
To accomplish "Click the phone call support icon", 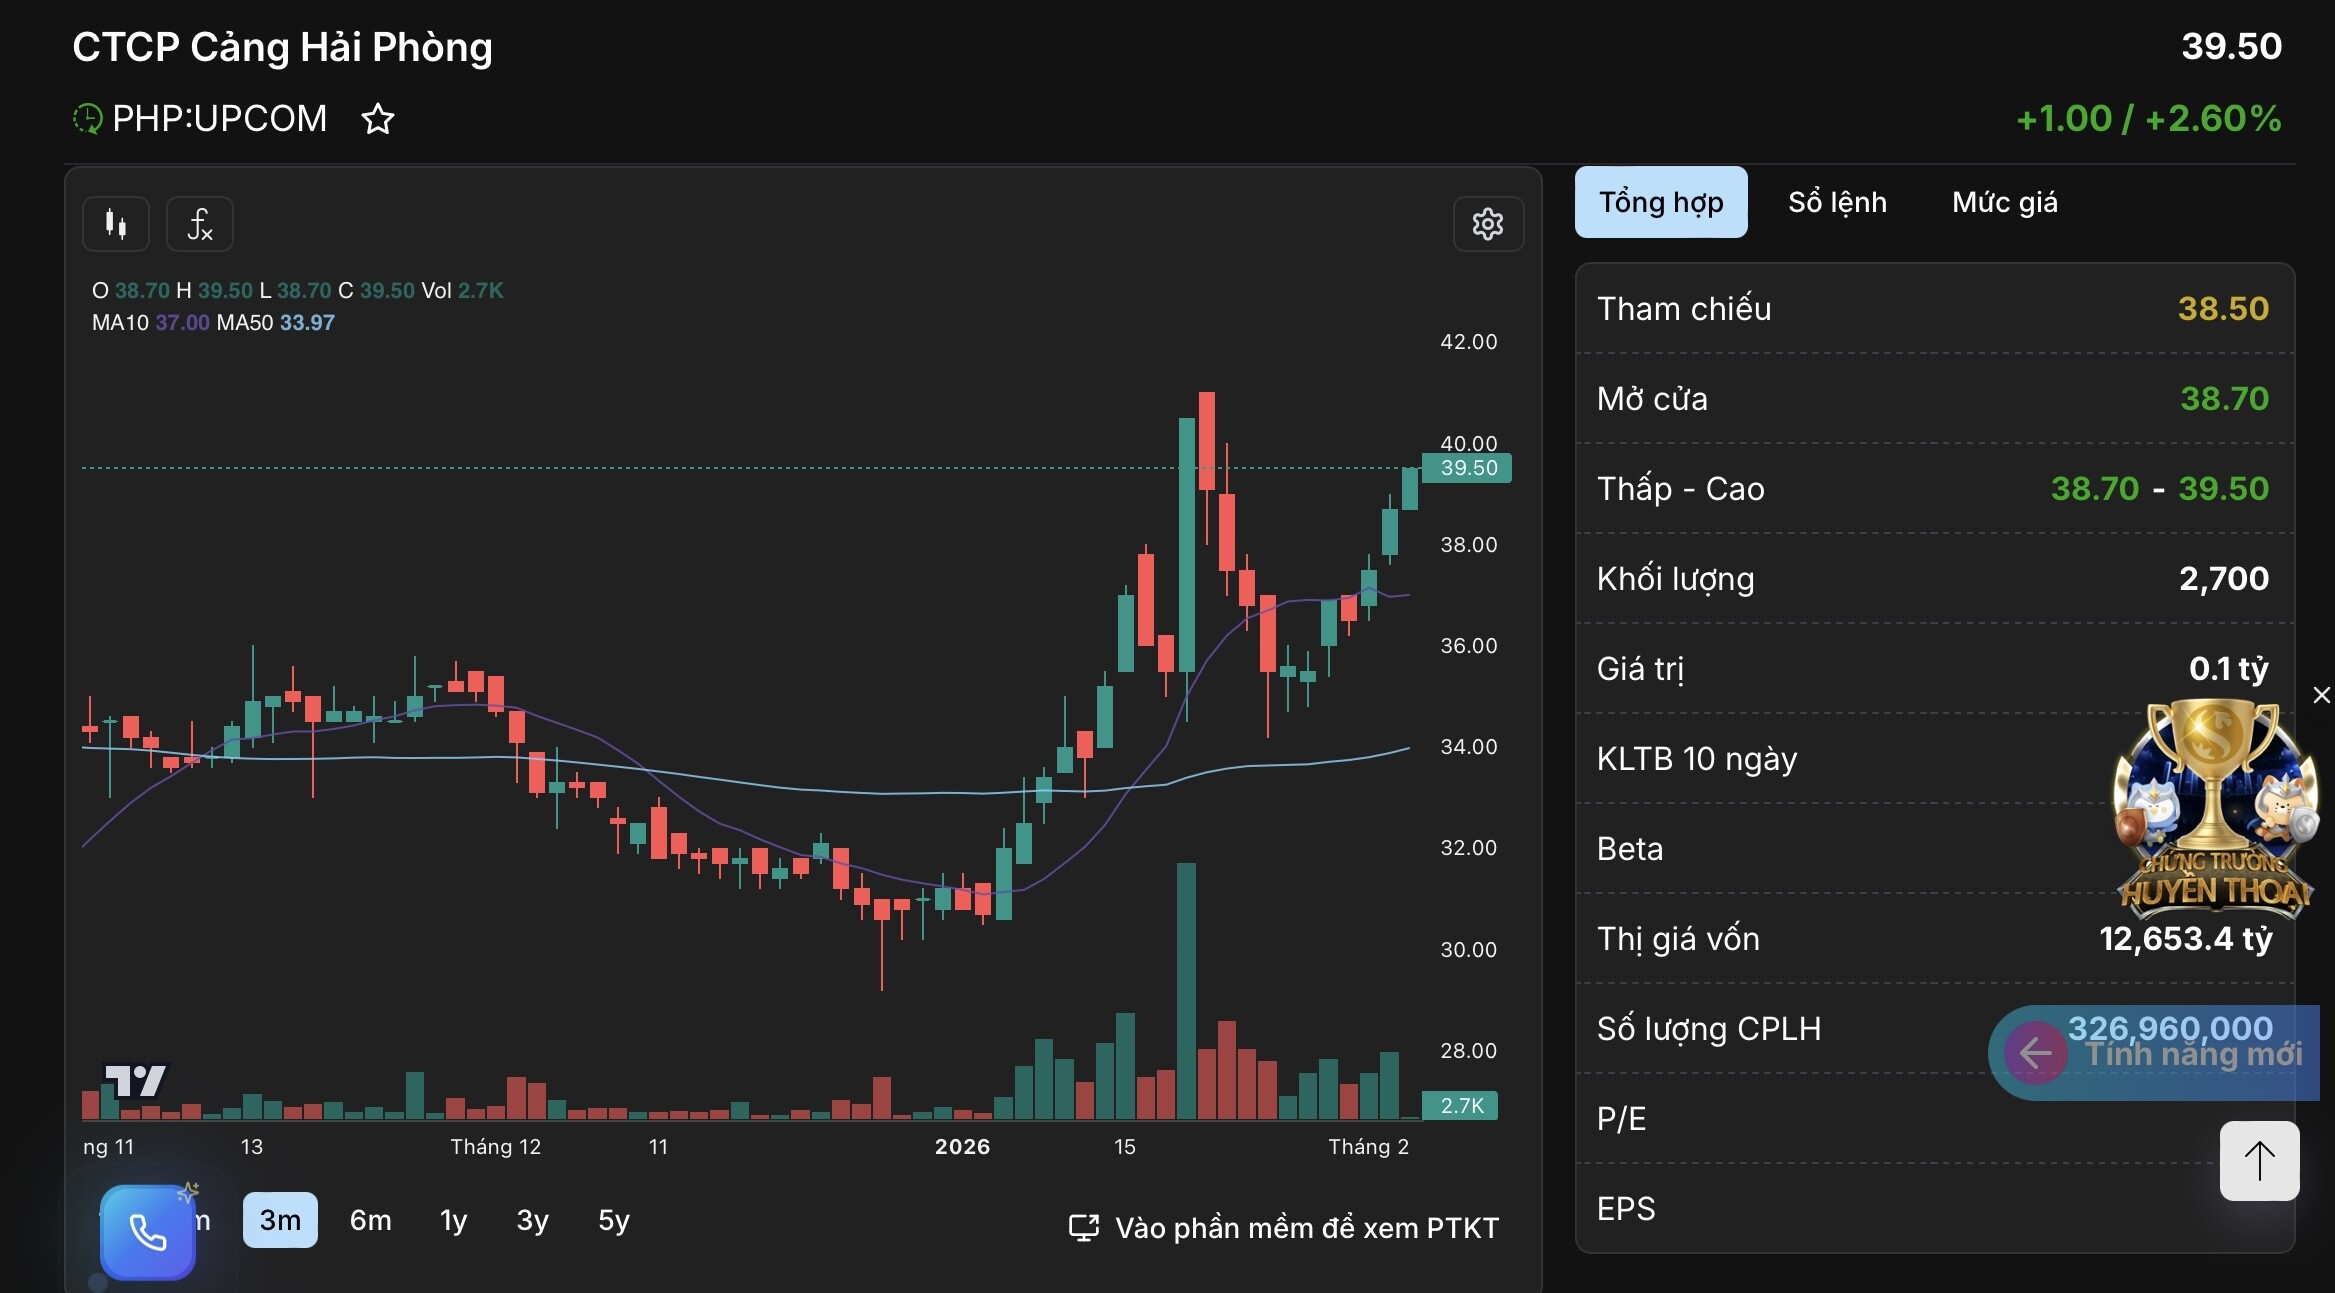I will (148, 1232).
